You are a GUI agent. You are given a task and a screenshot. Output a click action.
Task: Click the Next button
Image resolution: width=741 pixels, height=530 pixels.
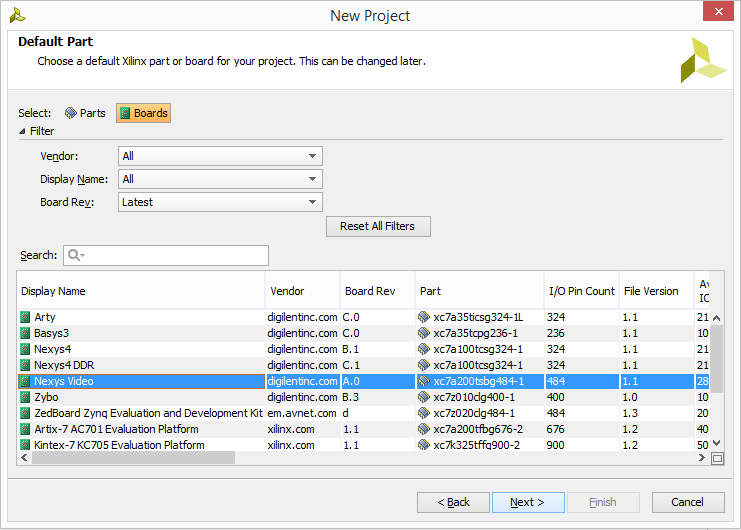coord(528,502)
